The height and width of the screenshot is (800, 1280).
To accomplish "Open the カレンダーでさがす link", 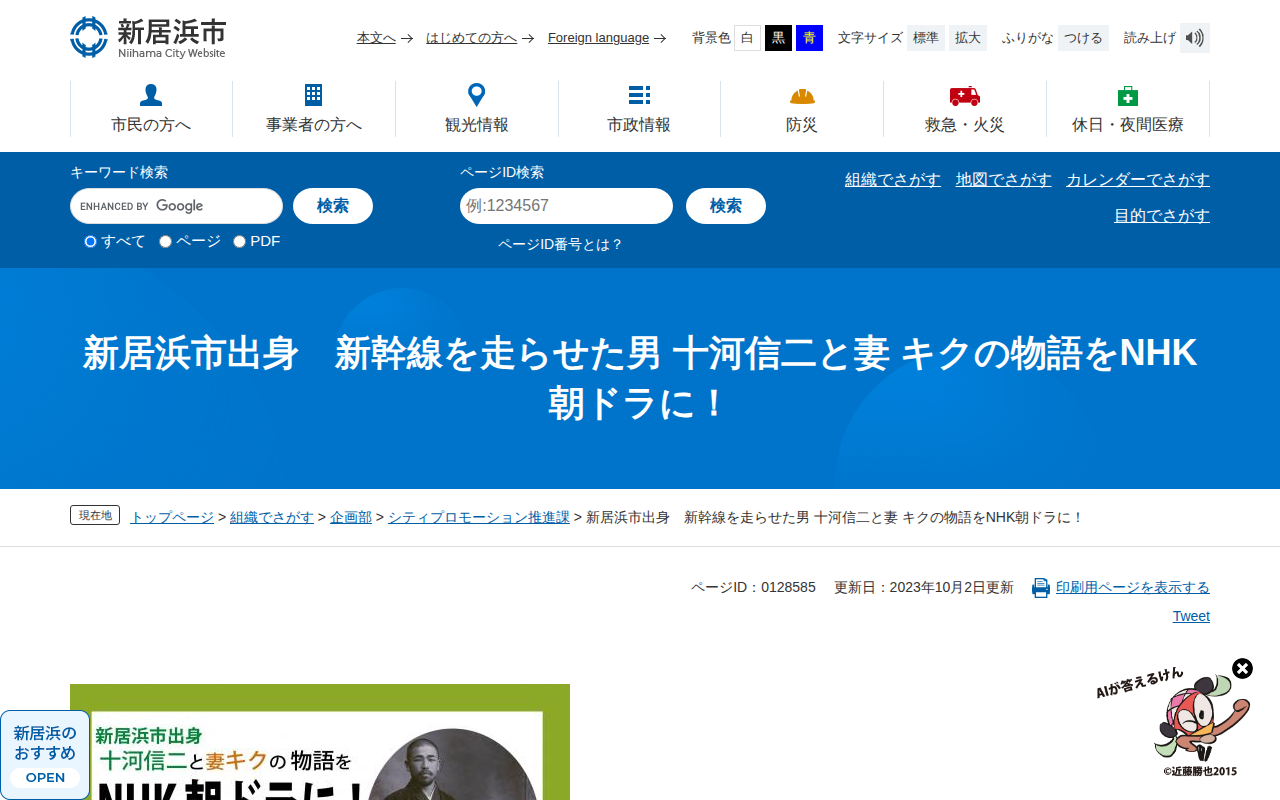I will pos(1138,180).
